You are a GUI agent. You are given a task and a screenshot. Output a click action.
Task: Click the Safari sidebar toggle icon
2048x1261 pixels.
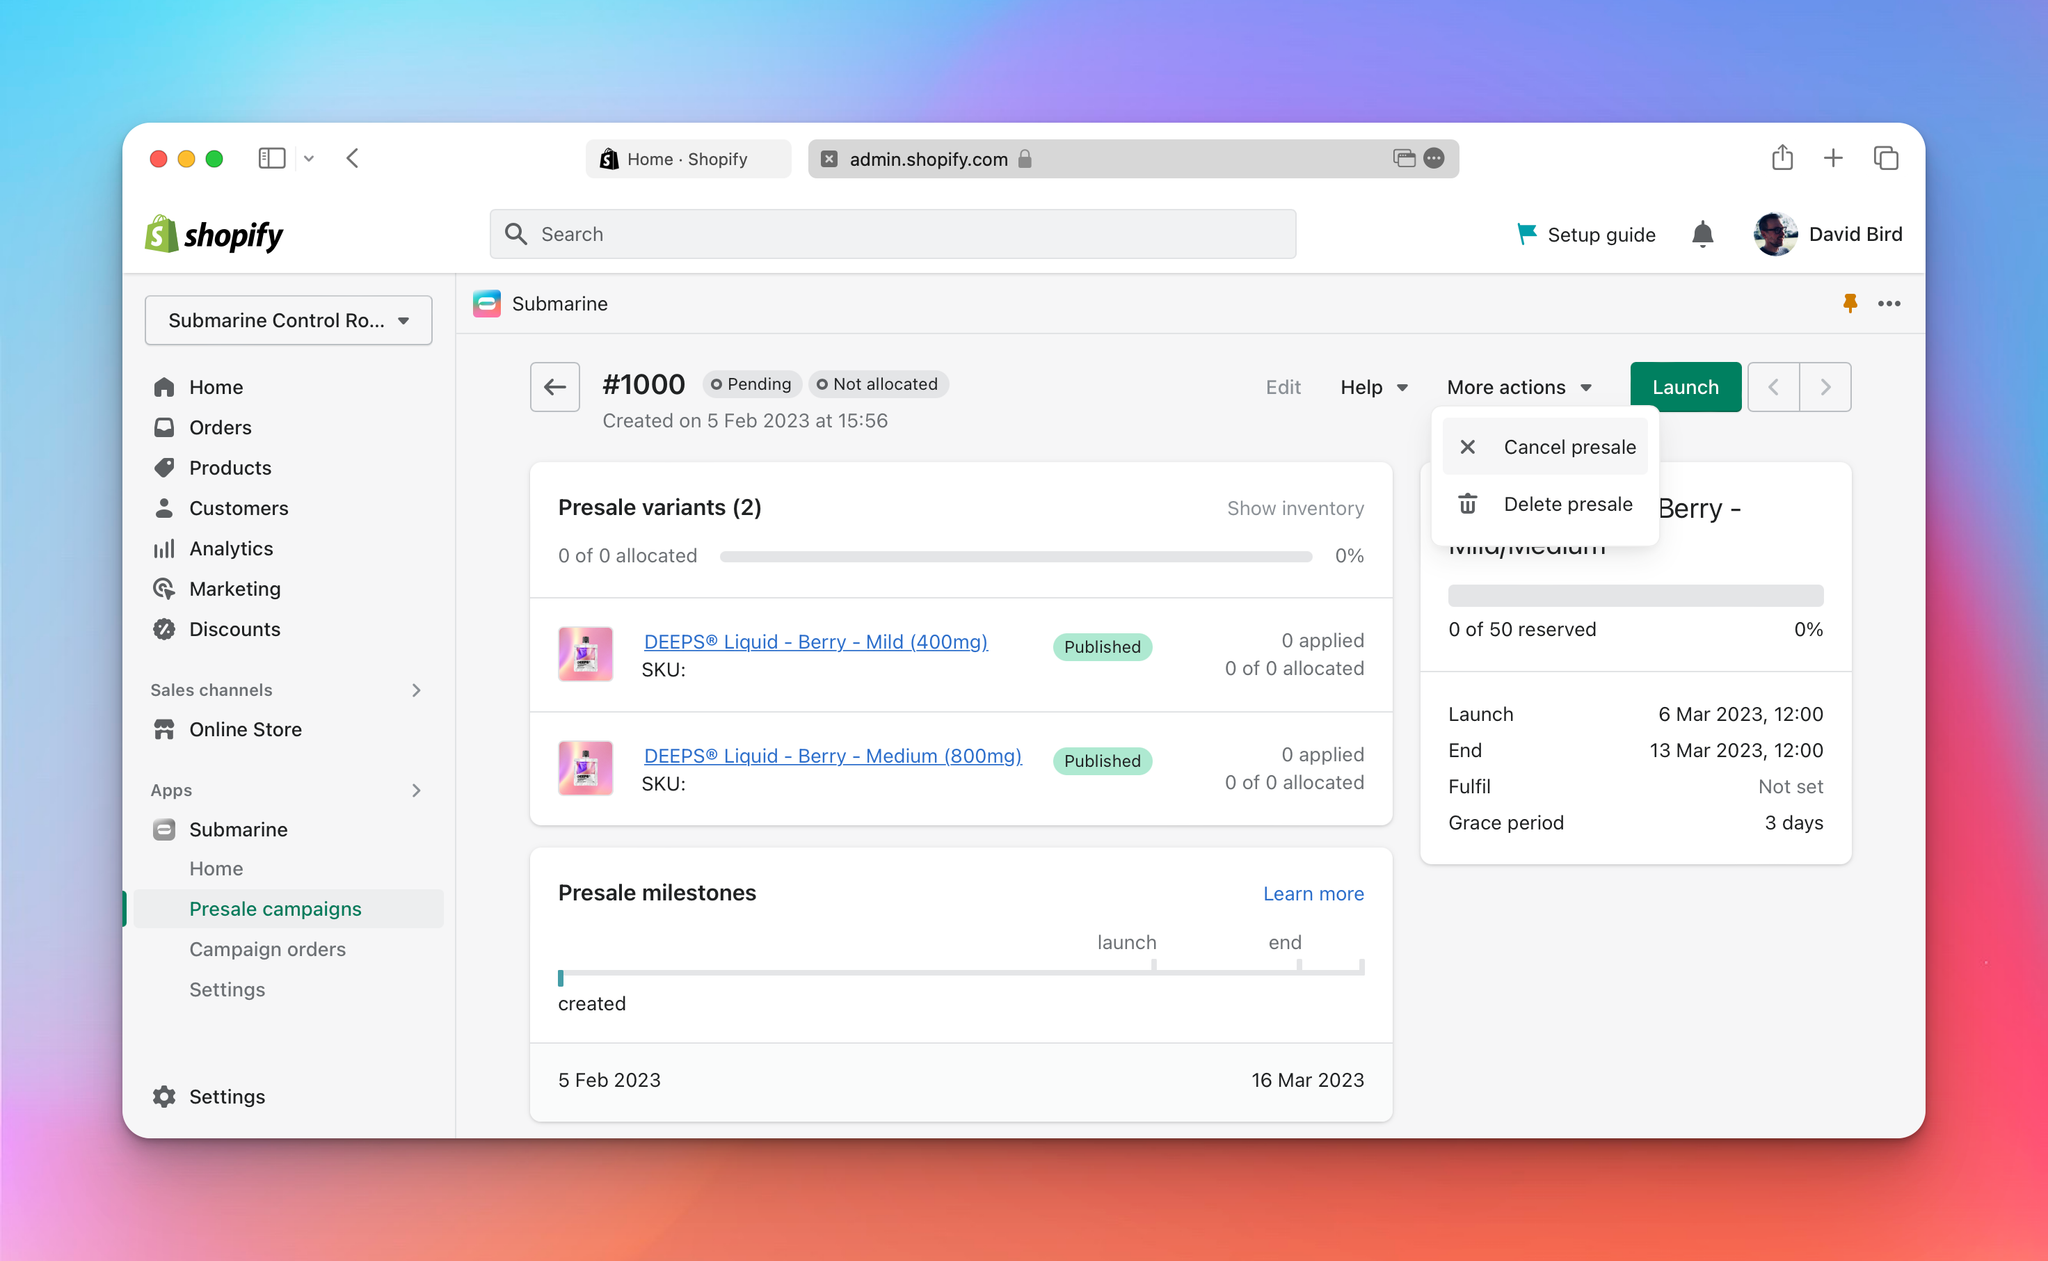272,158
